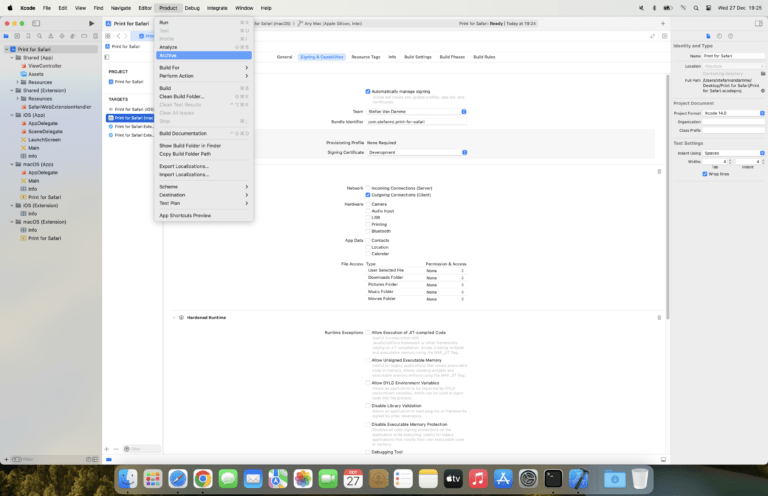Select the History inspector icon
Viewport: 768px width, 496px height.
720,36
